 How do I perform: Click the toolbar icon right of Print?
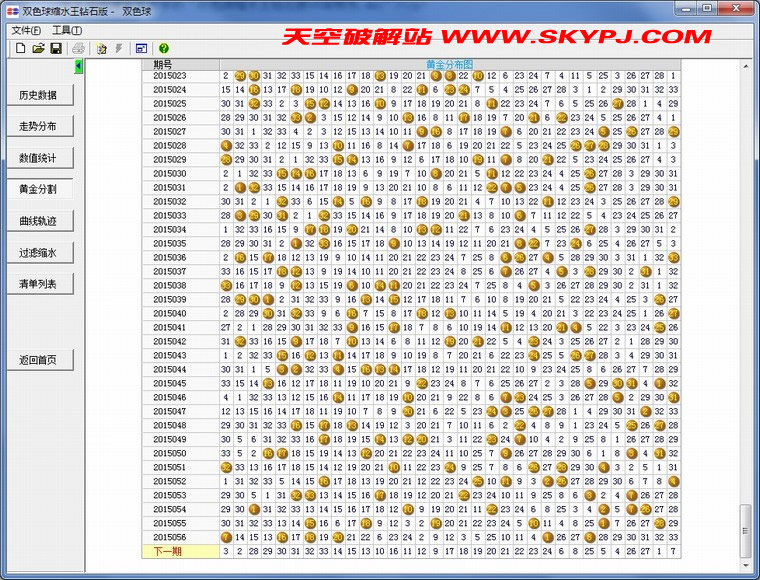point(101,48)
